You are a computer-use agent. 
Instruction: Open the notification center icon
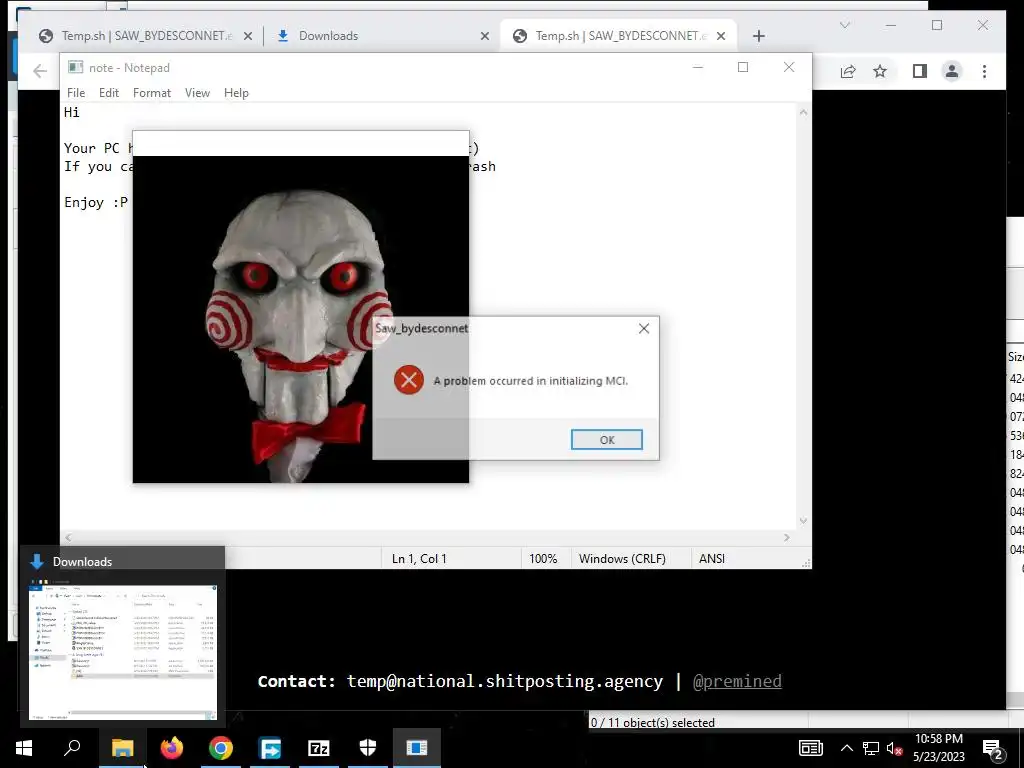(x=993, y=749)
